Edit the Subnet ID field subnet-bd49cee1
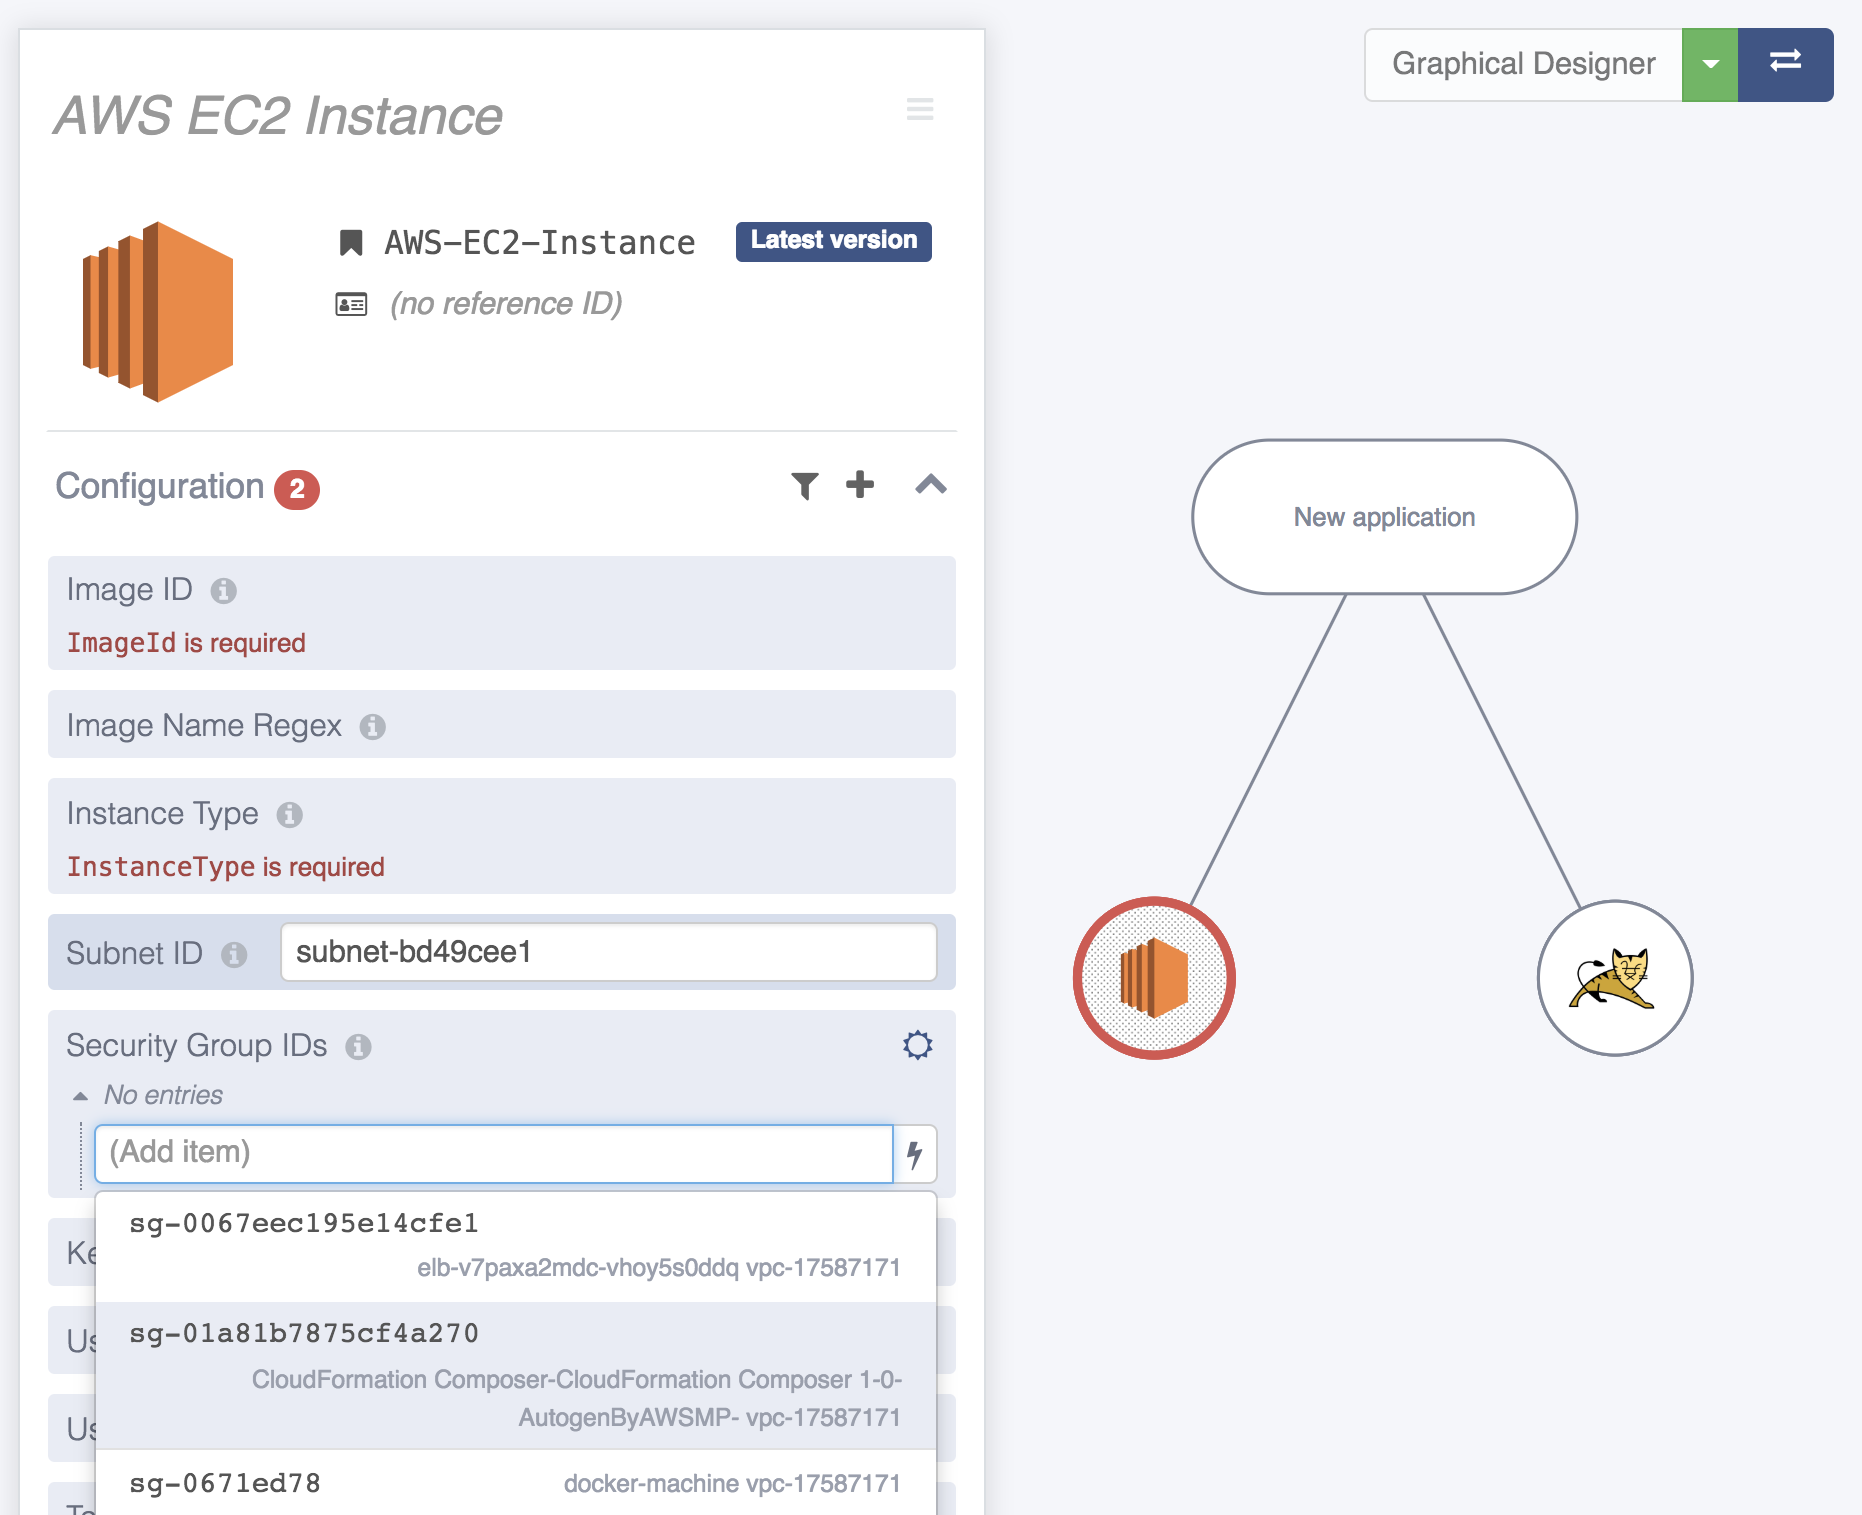Screen dimensions: 1862x1515 tap(608, 952)
